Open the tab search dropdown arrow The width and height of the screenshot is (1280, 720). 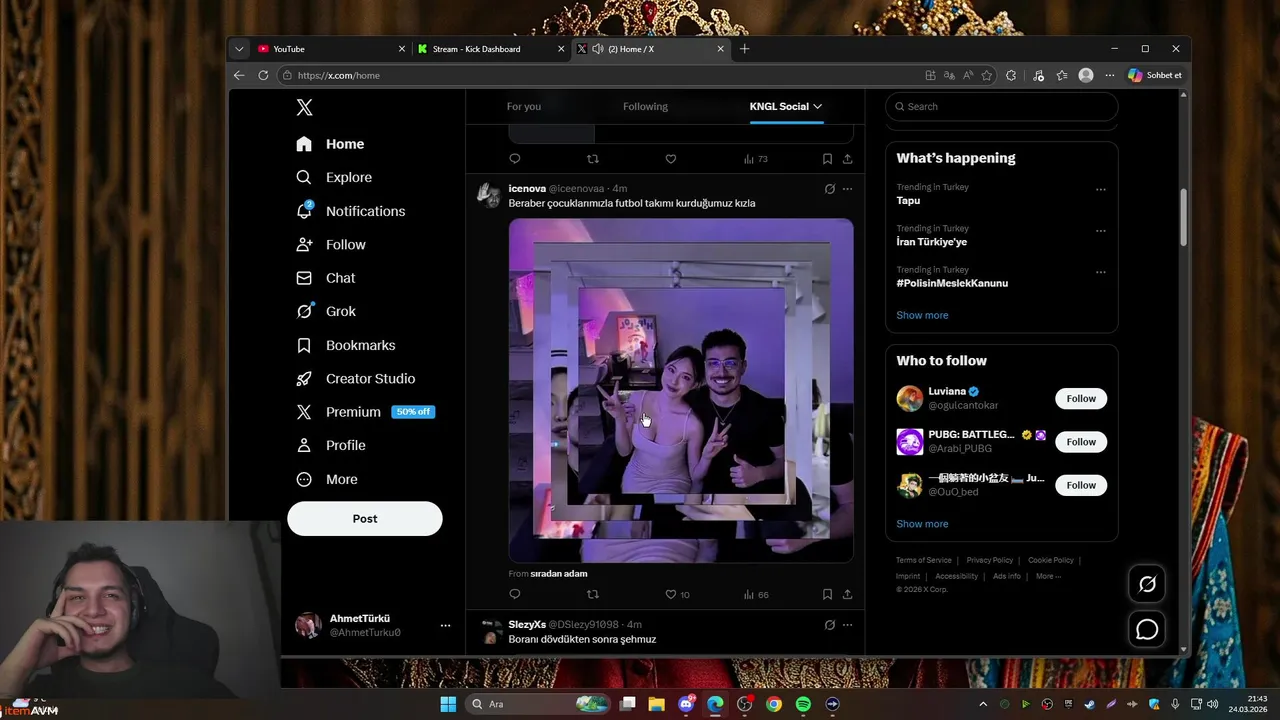tap(239, 49)
